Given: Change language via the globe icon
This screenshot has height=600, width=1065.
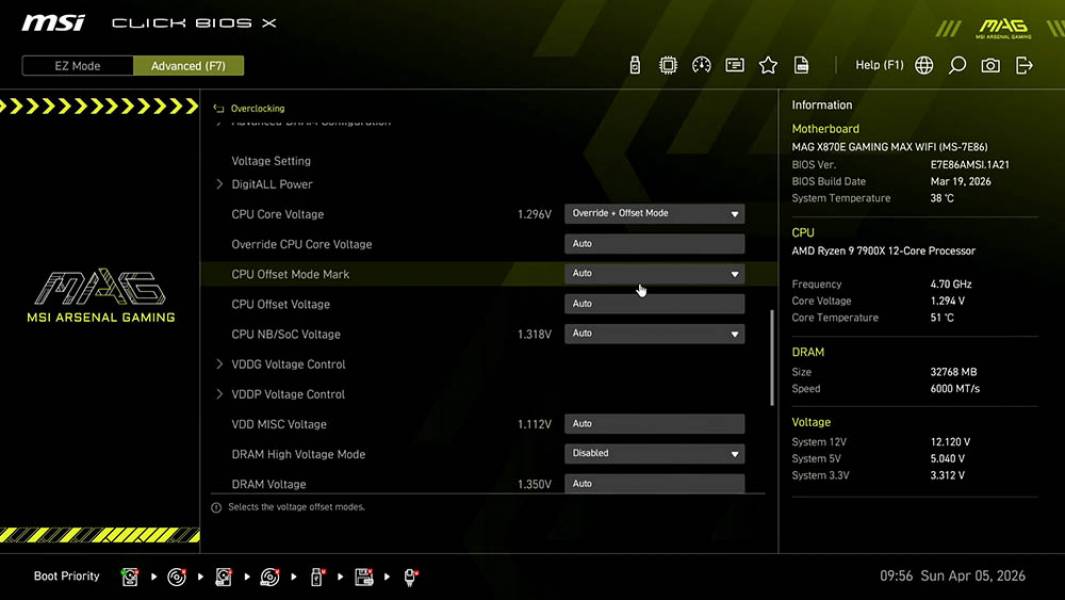Looking at the screenshot, I should point(923,64).
